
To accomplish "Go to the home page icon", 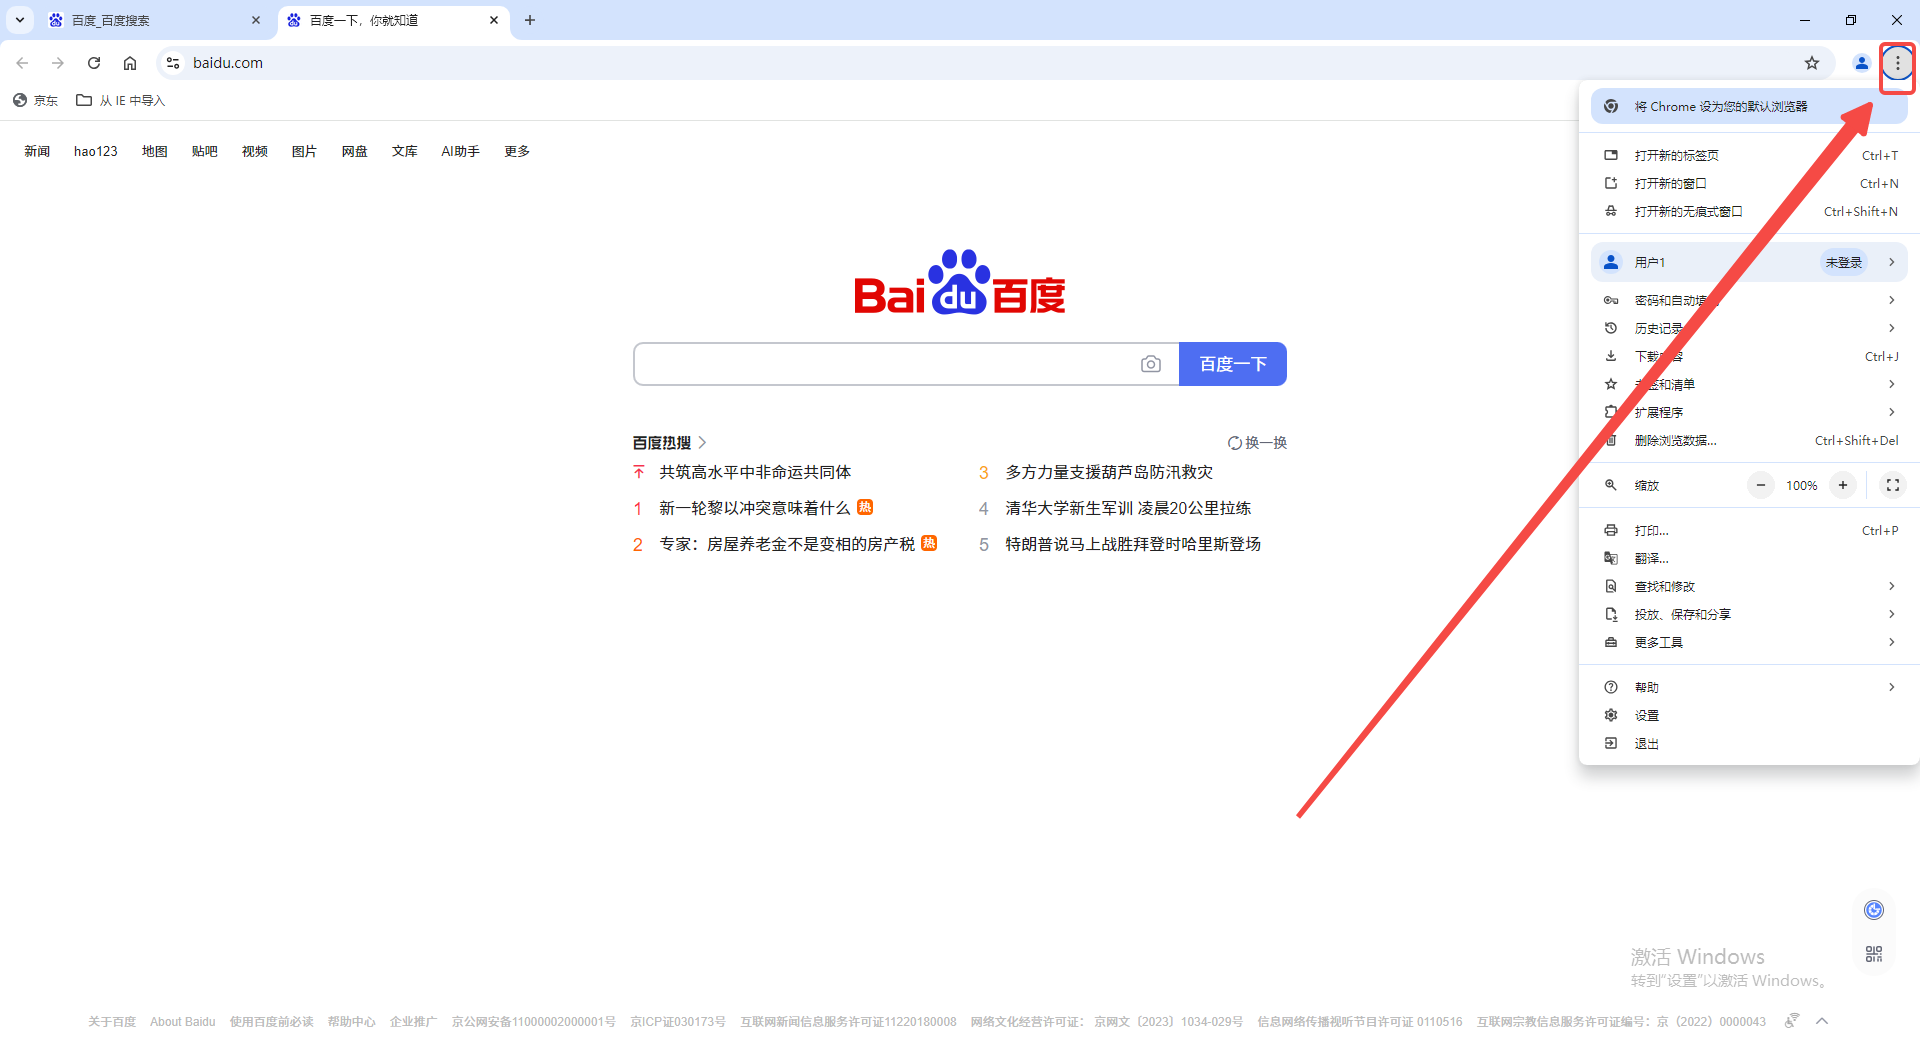I will pyautogui.click(x=130, y=63).
